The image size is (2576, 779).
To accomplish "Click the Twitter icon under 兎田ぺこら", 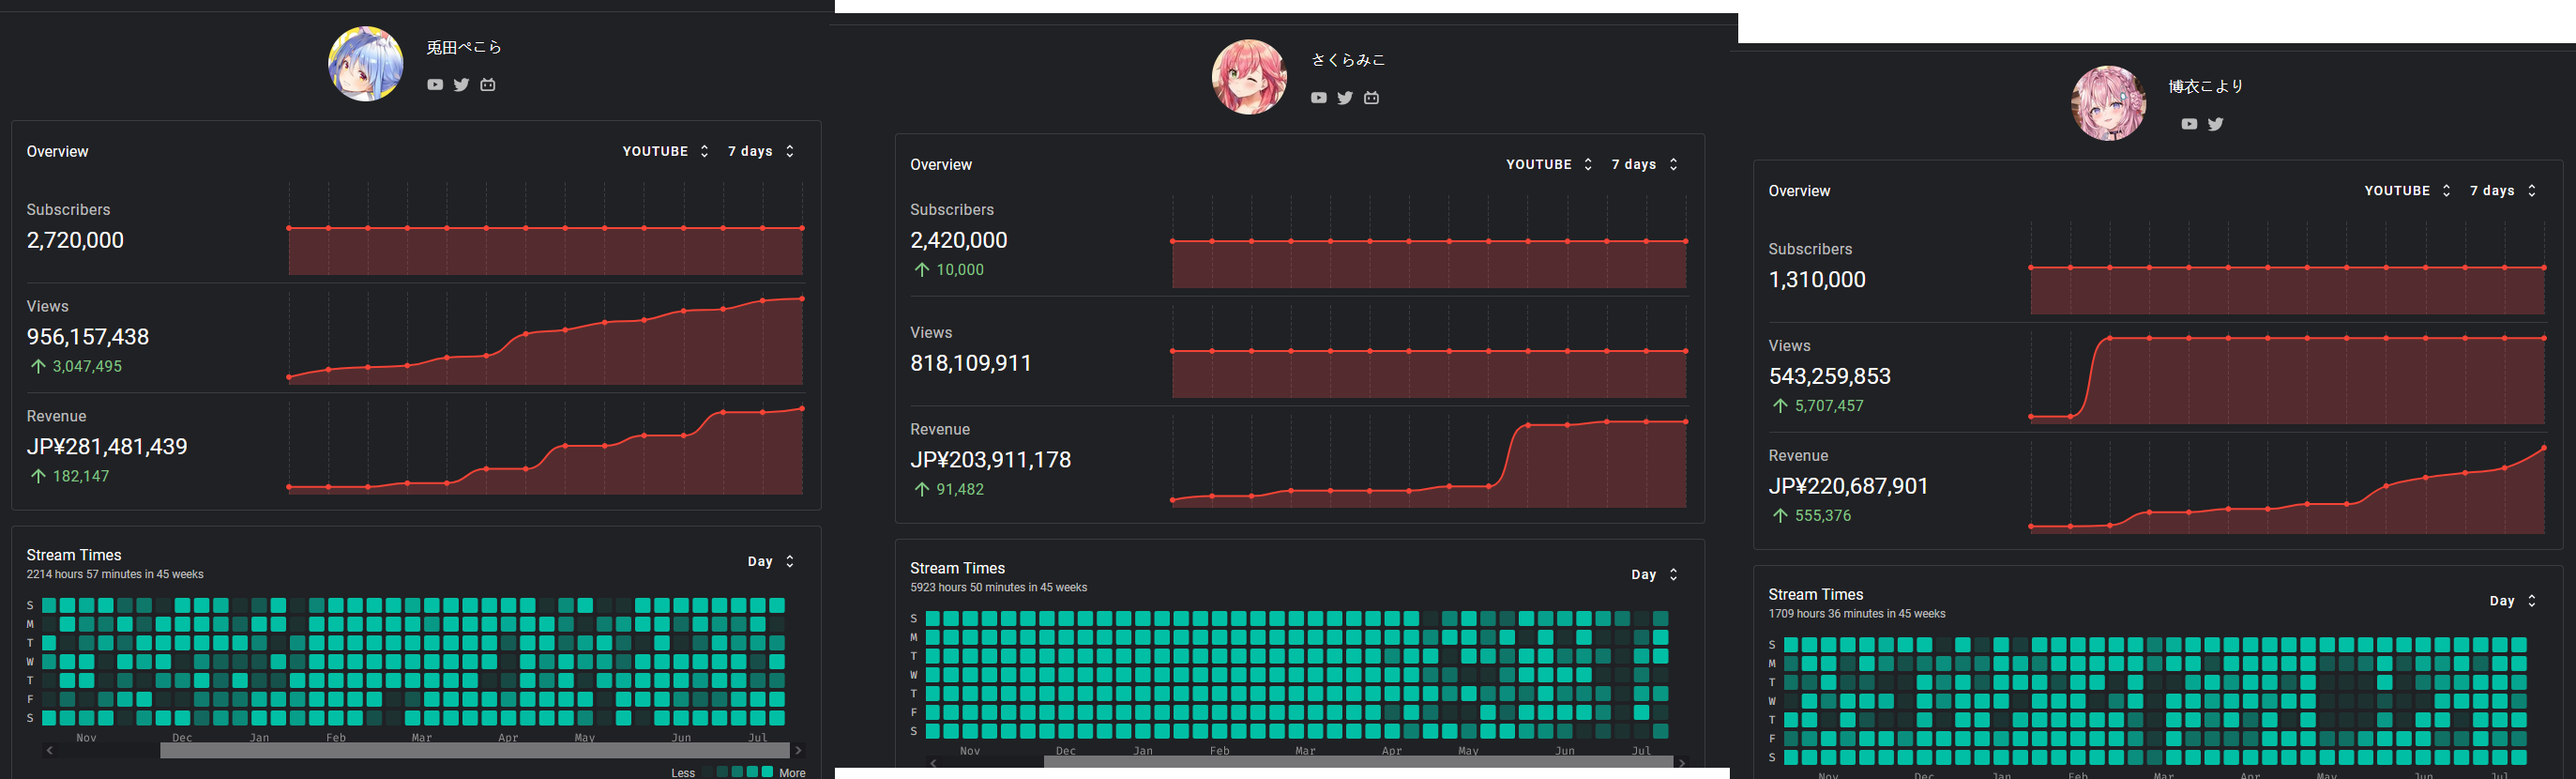I will click(x=461, y=85).
